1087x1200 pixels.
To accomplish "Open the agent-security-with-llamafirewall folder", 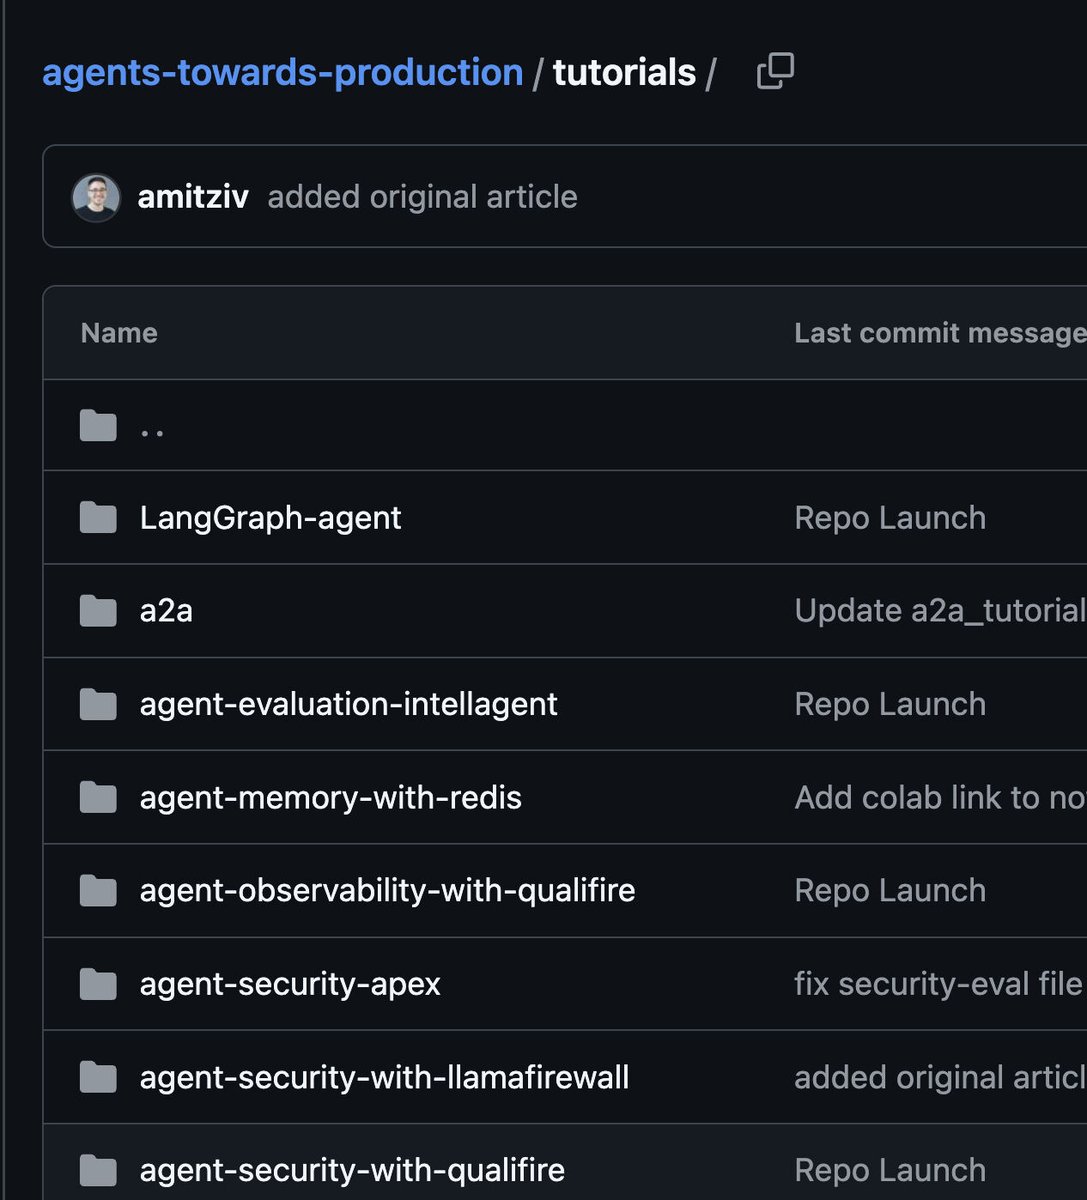I will click(x=384, y=1077).
